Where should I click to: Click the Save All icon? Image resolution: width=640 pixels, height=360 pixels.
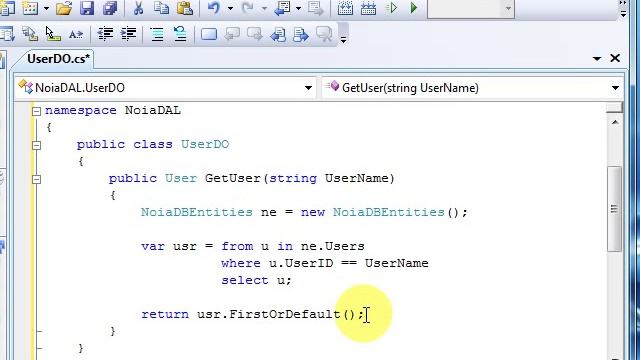pyautogui.click(x=110, y=8)
